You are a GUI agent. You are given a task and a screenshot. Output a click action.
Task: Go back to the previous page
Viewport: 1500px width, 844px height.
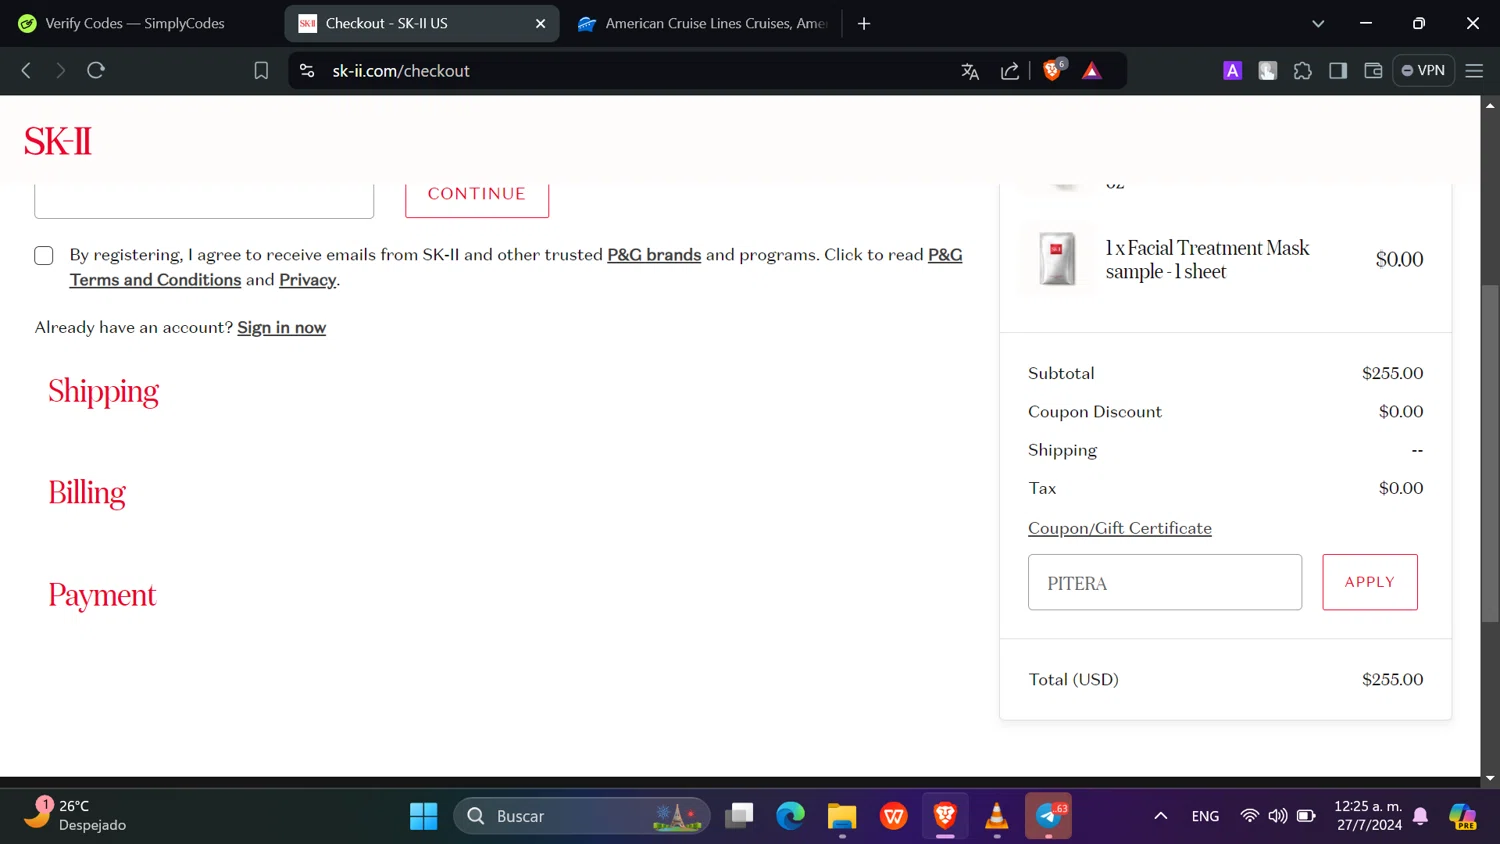point(26,71)
